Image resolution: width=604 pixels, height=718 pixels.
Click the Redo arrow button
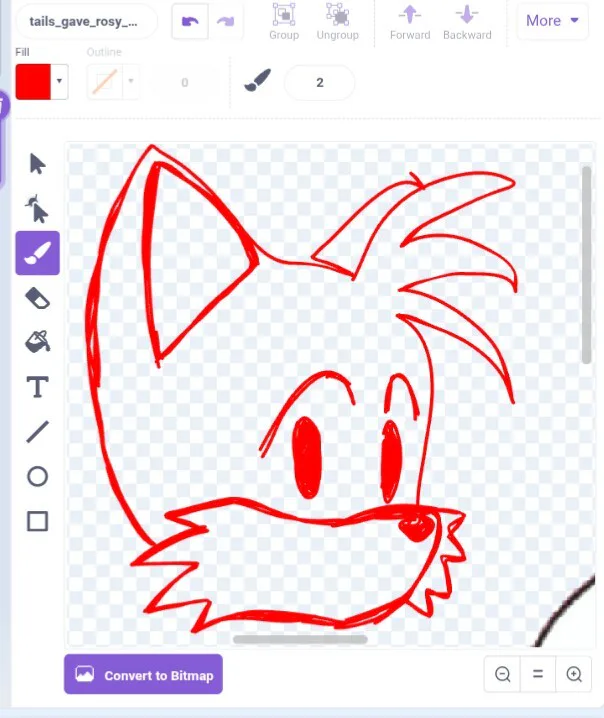[225, 22]
